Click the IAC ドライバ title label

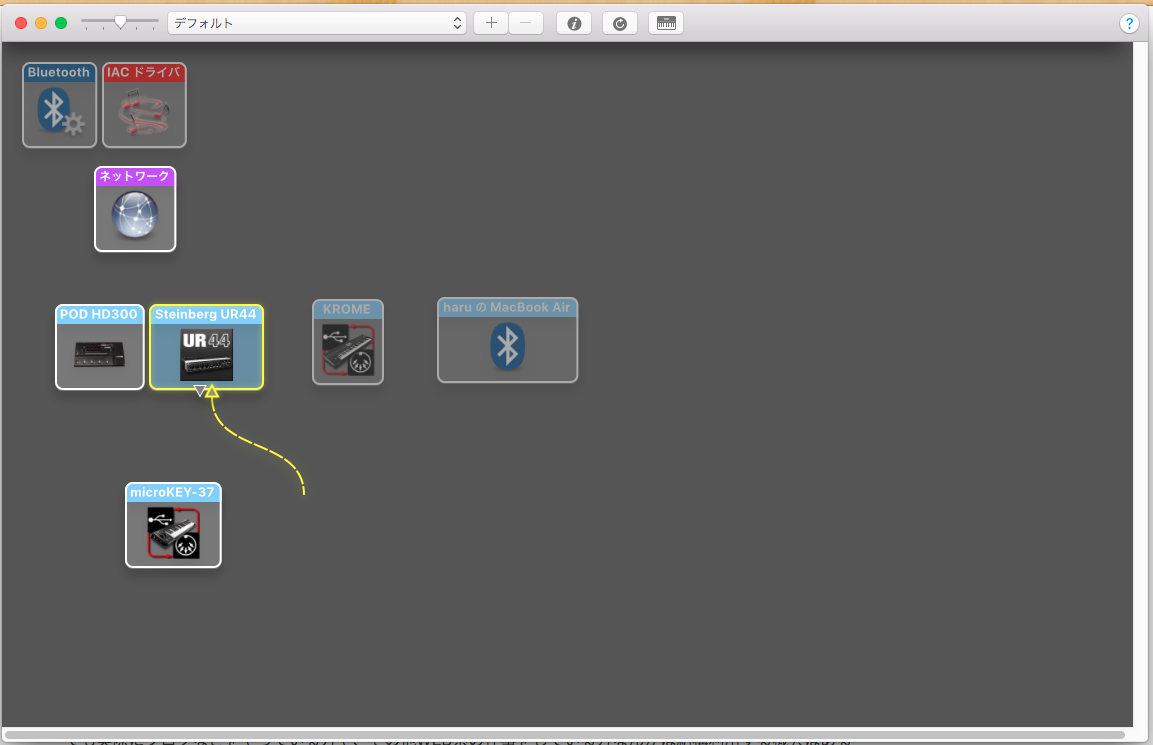click(x=143, y=72)
